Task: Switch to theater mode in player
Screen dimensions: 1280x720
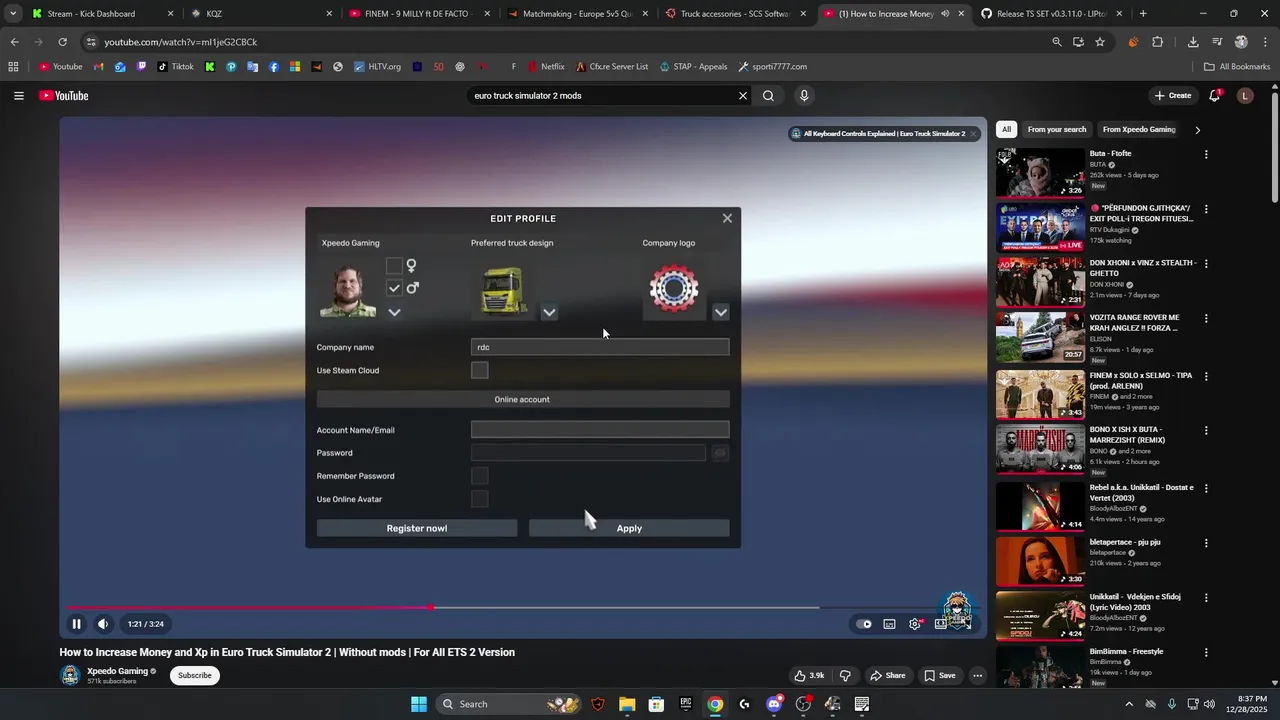Action: point(940,624)
